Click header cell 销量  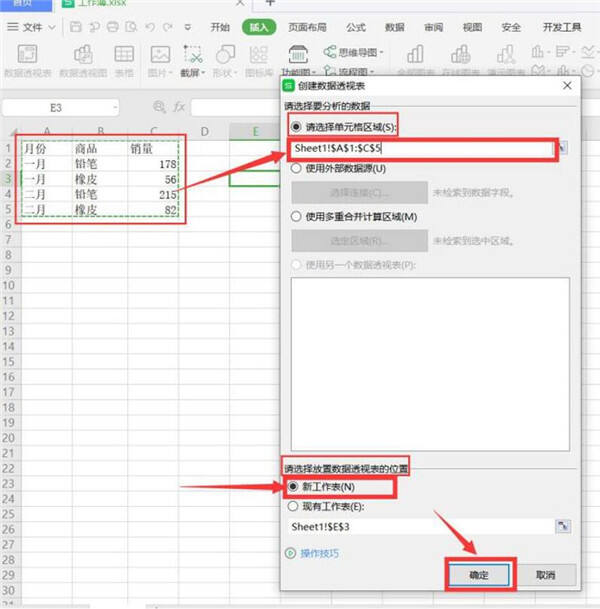153,149
